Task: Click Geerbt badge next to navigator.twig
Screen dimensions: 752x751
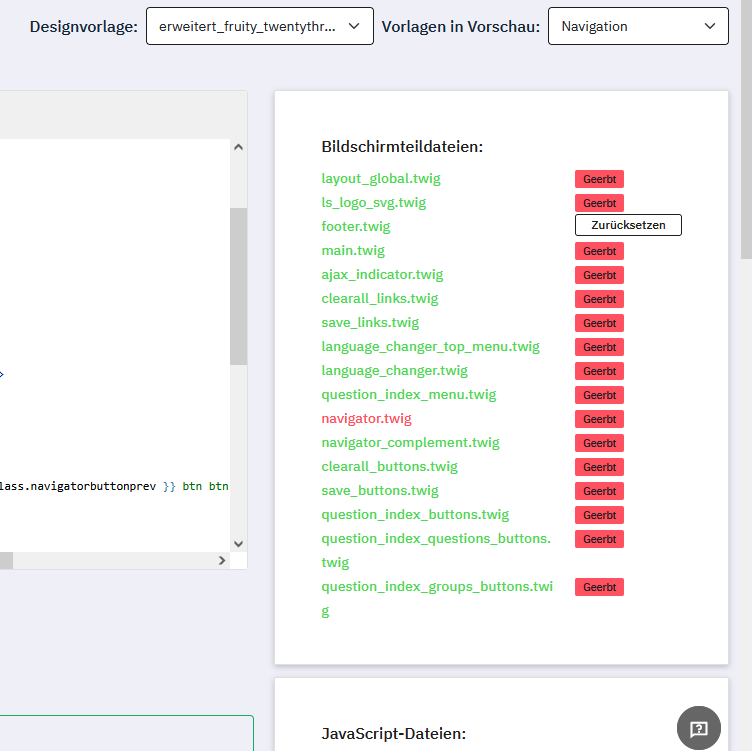Action: point(599,420)
